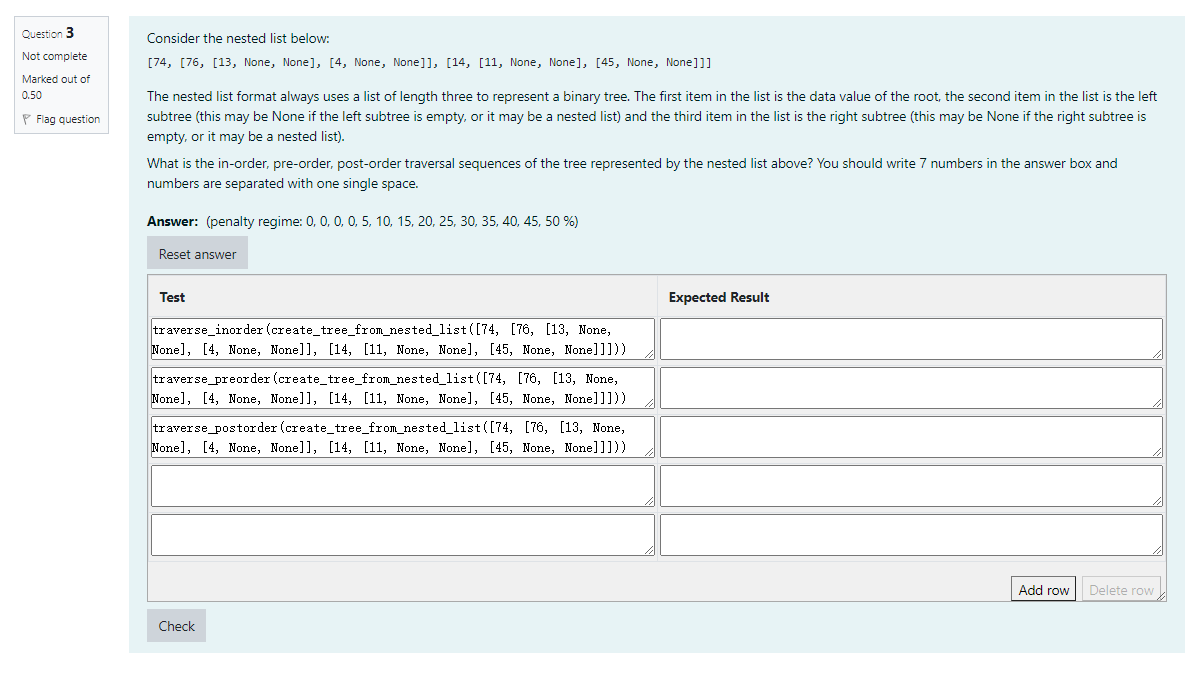Click the penalty regime text
The width and height of the screenshot is (1190, 674).
392,222
